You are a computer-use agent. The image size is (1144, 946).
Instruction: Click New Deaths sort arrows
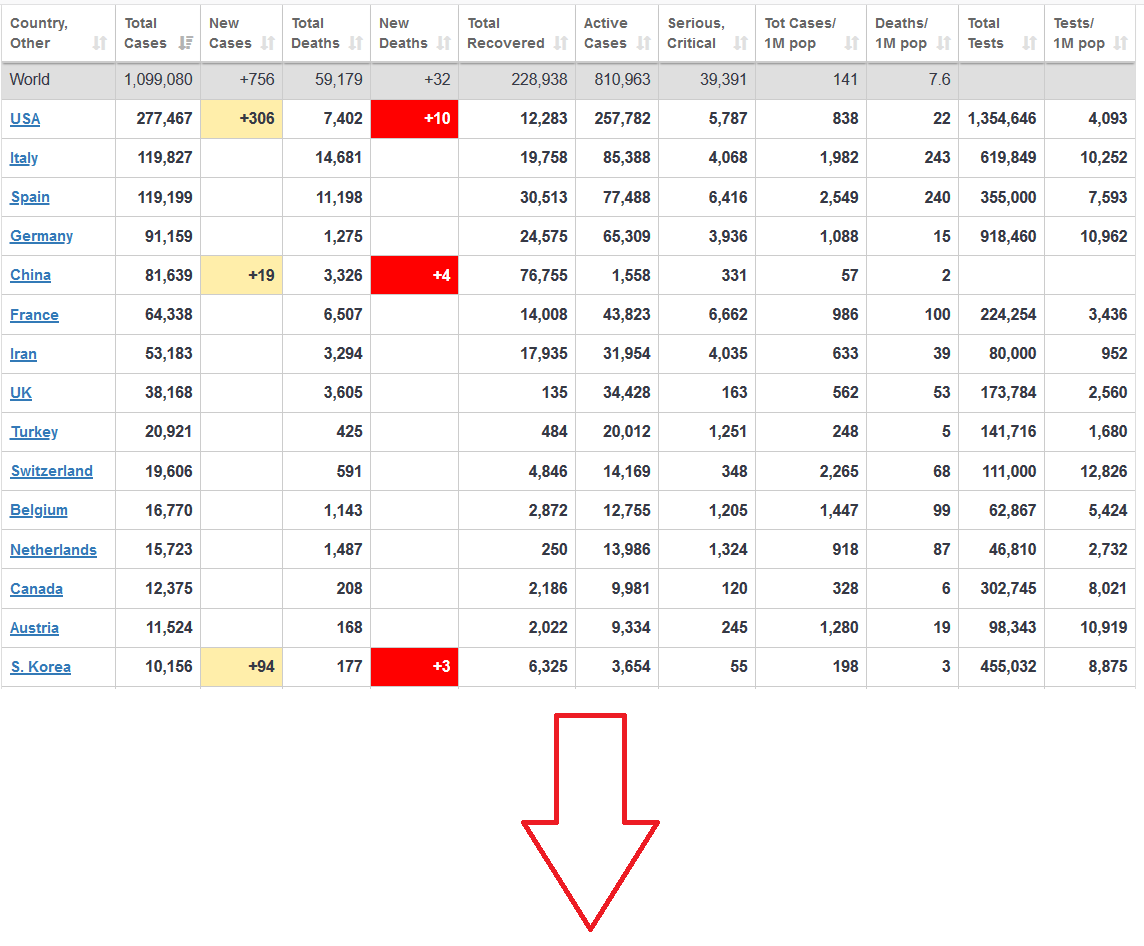443,43
